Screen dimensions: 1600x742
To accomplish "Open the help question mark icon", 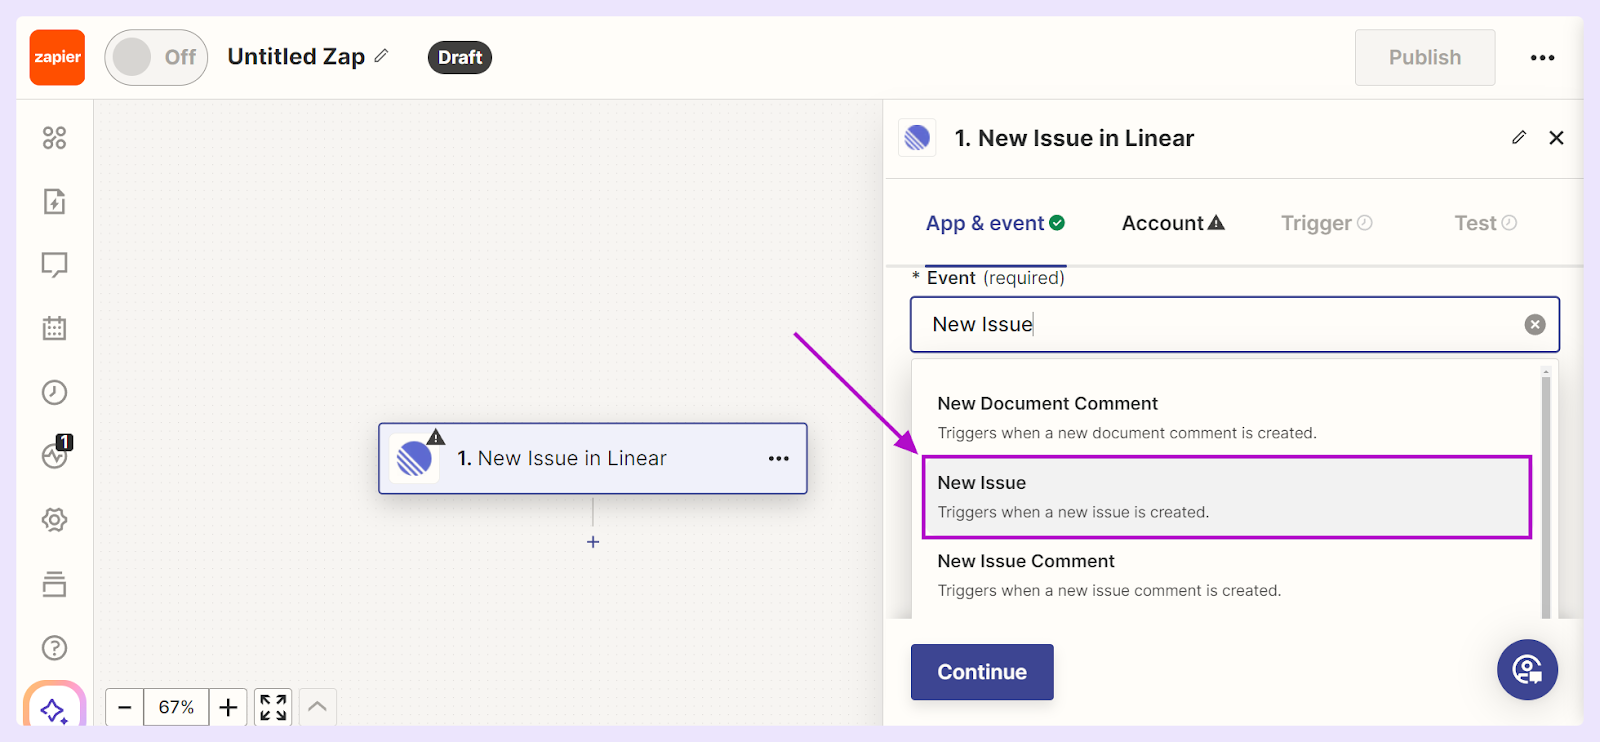I will point(54,648).
